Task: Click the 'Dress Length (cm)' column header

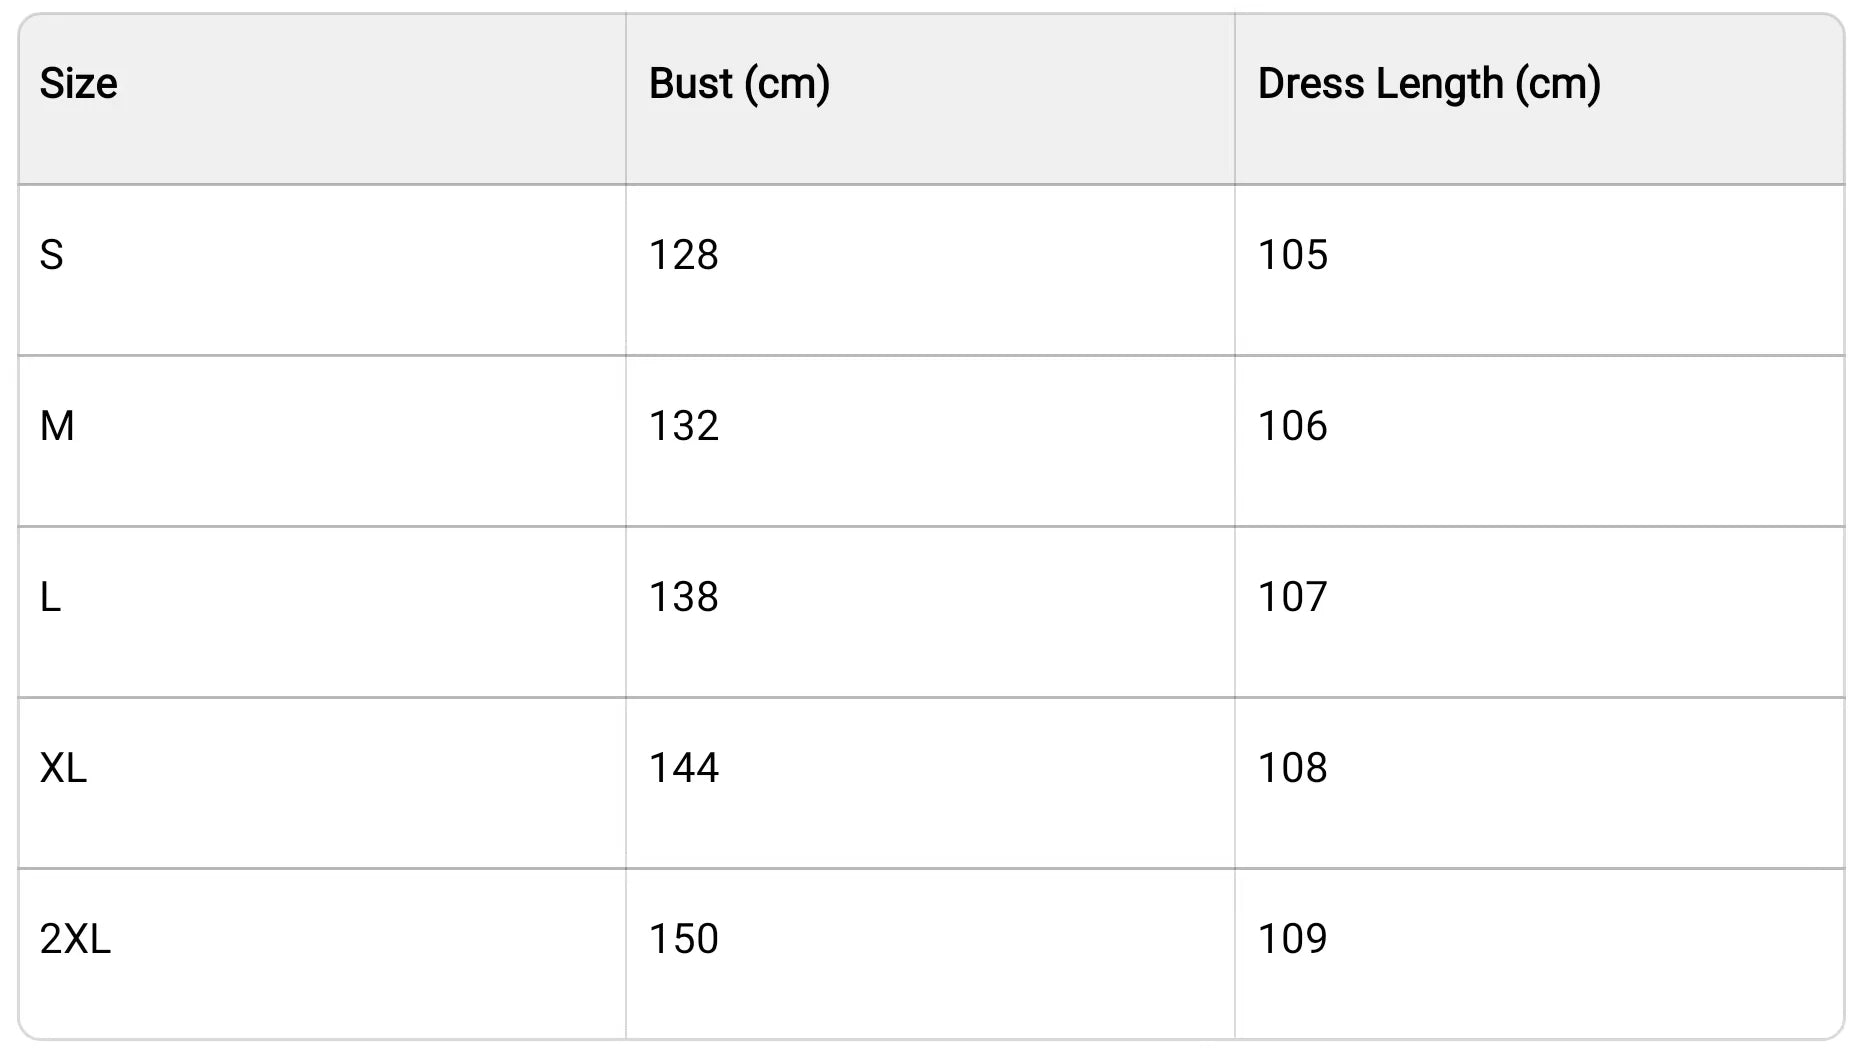Action: 1428,84
